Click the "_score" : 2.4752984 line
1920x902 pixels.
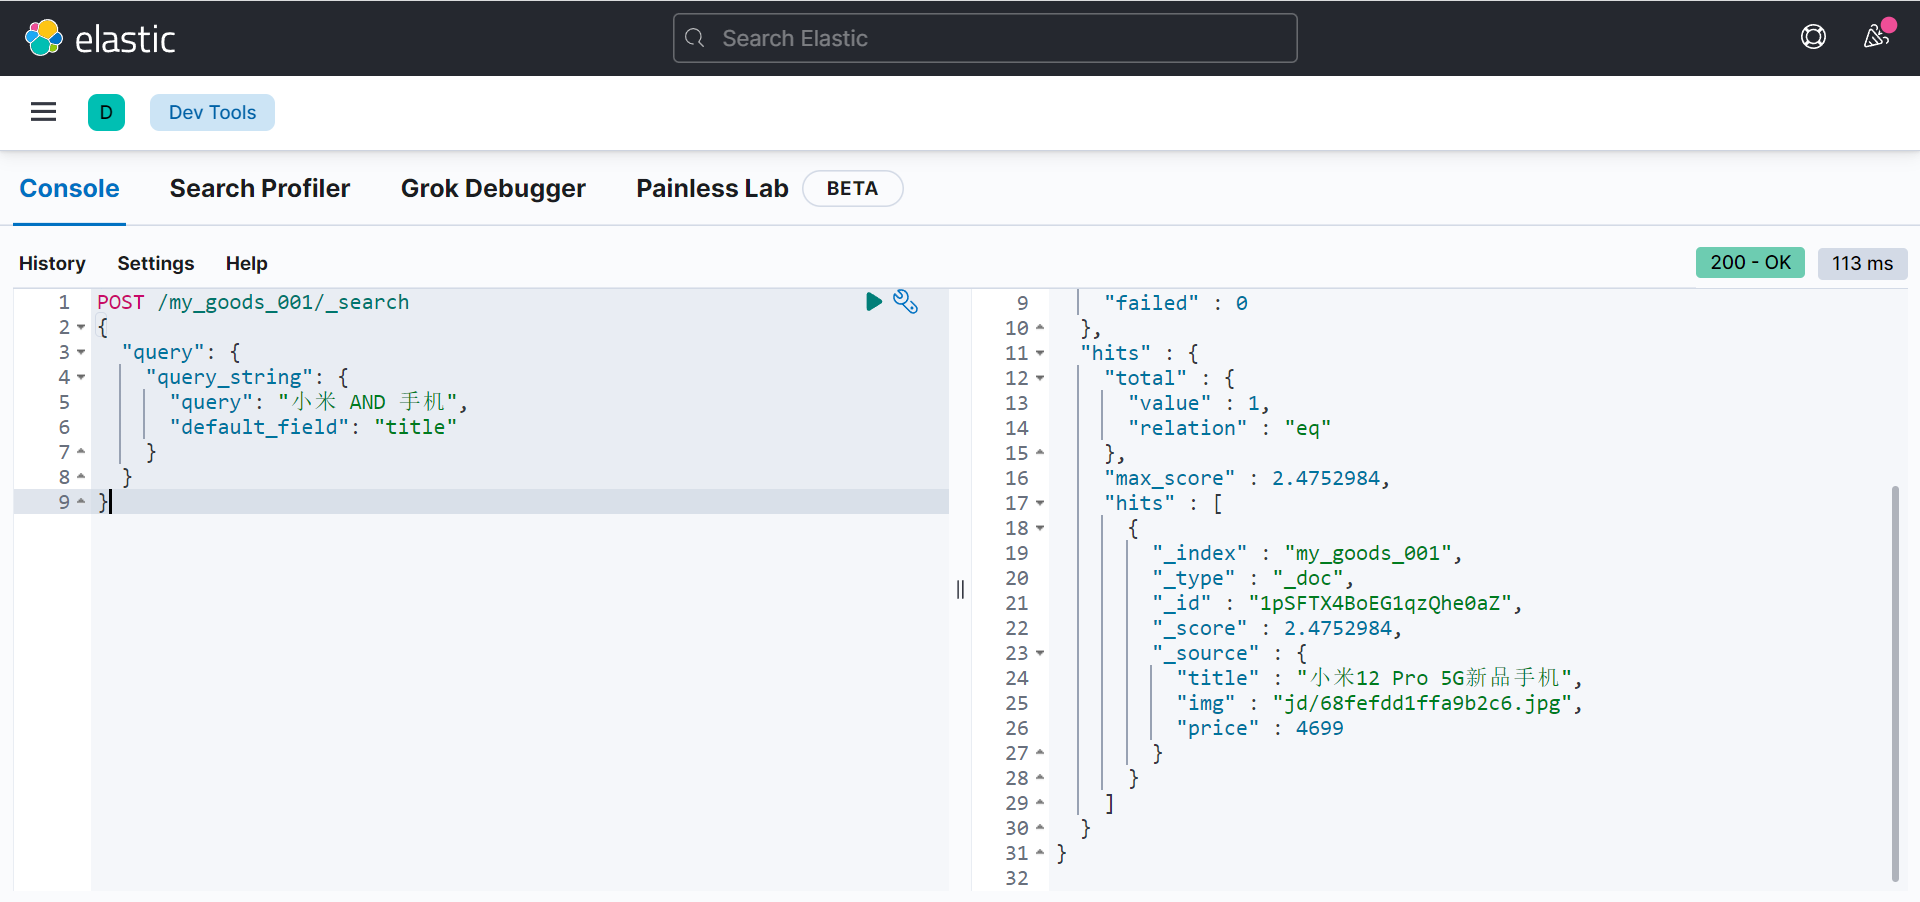click(1277, 628)
